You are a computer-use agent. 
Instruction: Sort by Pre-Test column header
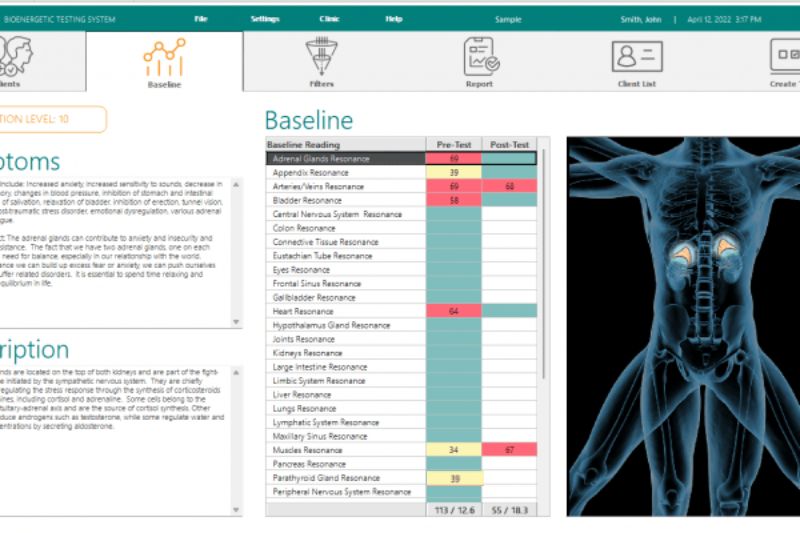(x=453, y=144)
